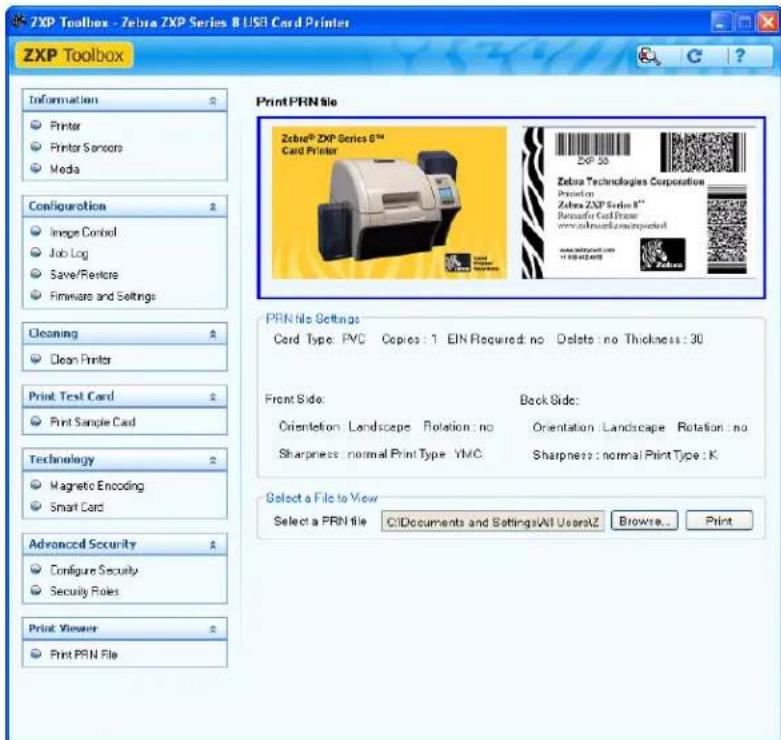Click the 'EIN Required: no' text
Screen dimensions: 781x740
point(495,339)
